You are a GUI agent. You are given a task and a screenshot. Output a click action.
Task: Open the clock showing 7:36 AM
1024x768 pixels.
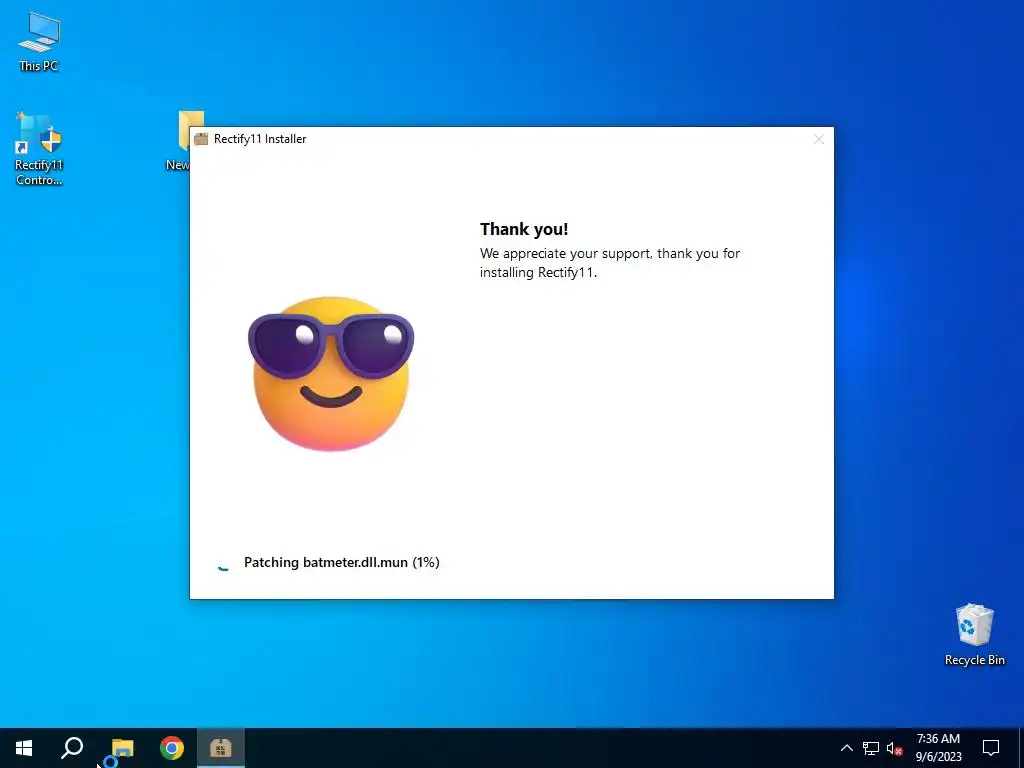(938, 748)
